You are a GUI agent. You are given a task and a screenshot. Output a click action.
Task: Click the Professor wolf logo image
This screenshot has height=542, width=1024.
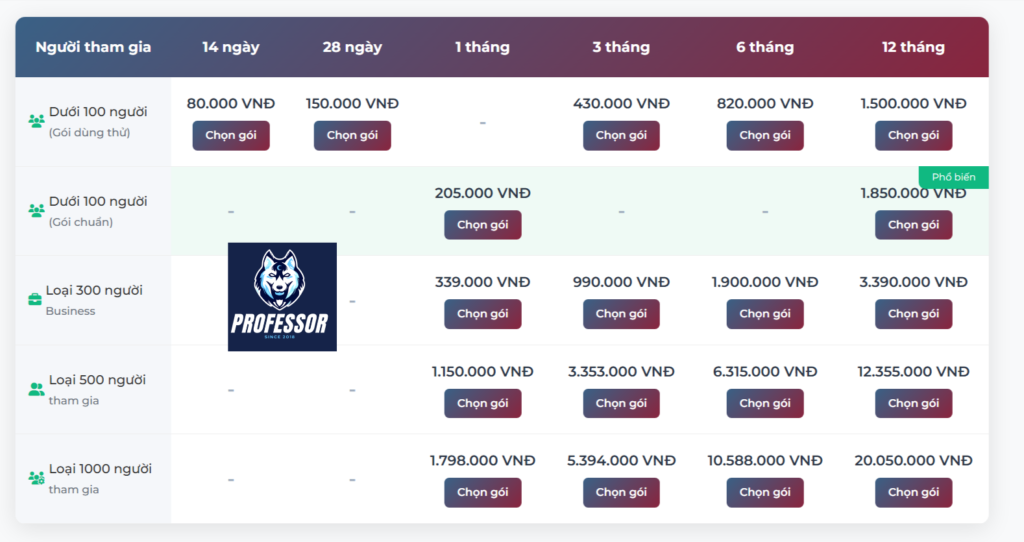(x=282, y=296)
